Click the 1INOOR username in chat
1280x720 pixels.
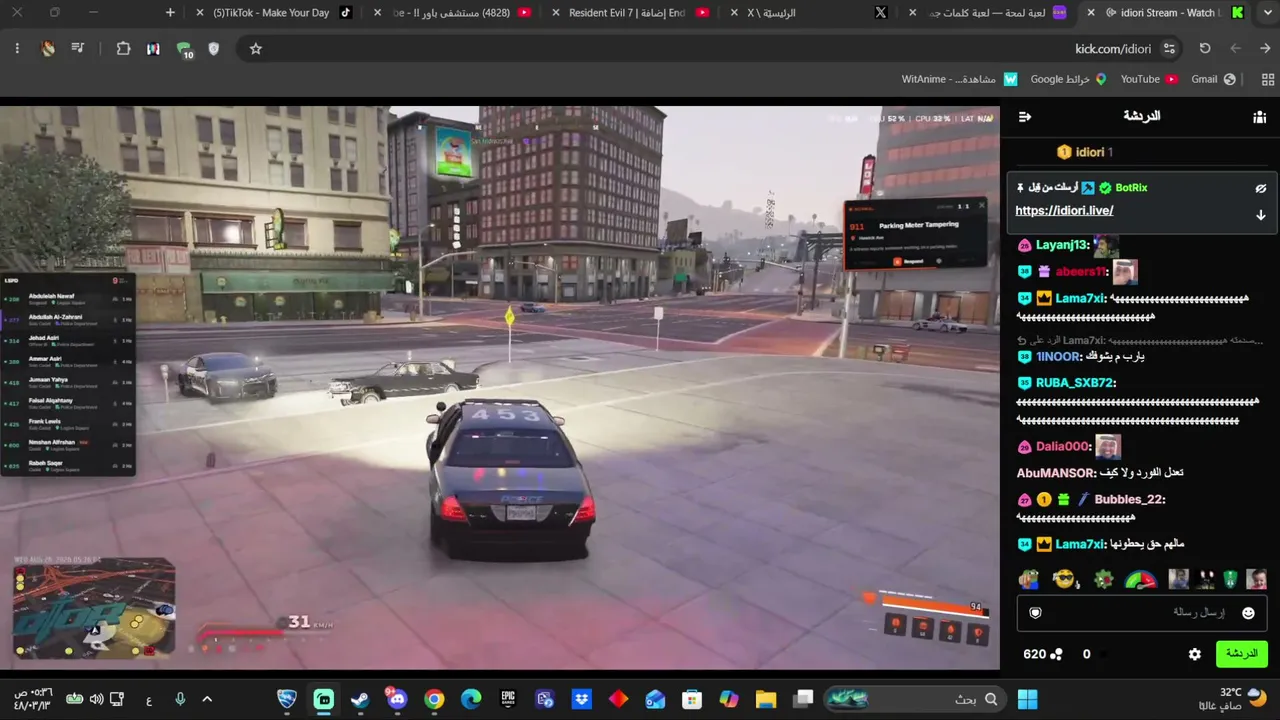(1058, 357)
